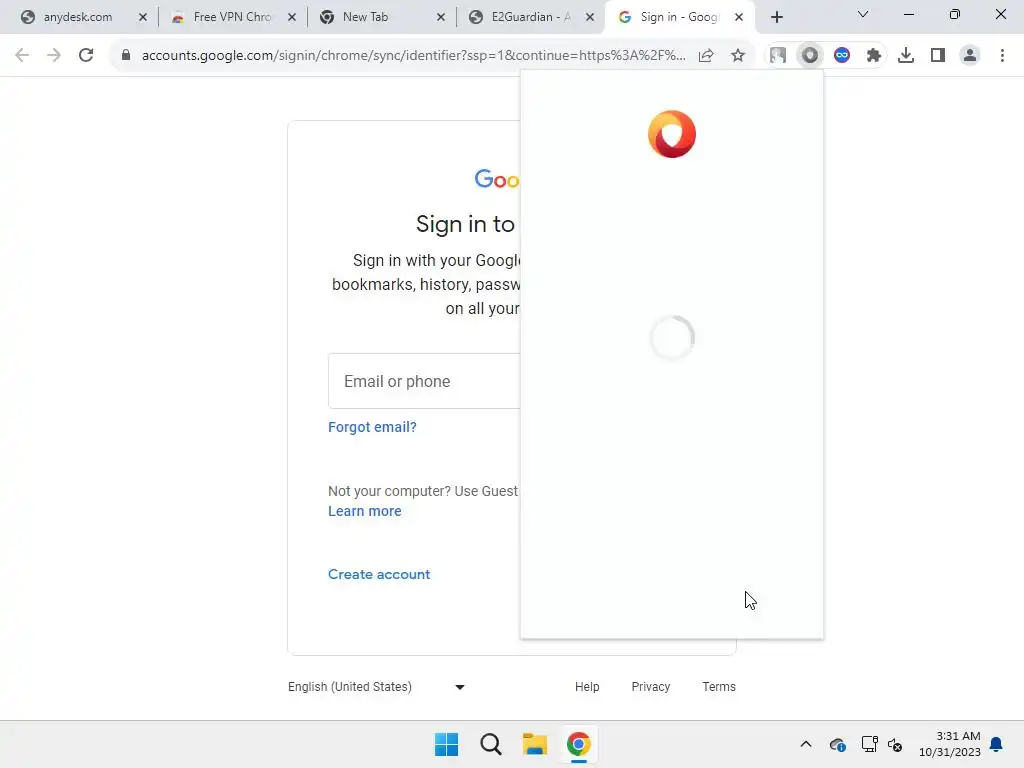Go back to the previous page

click(22, 56)
